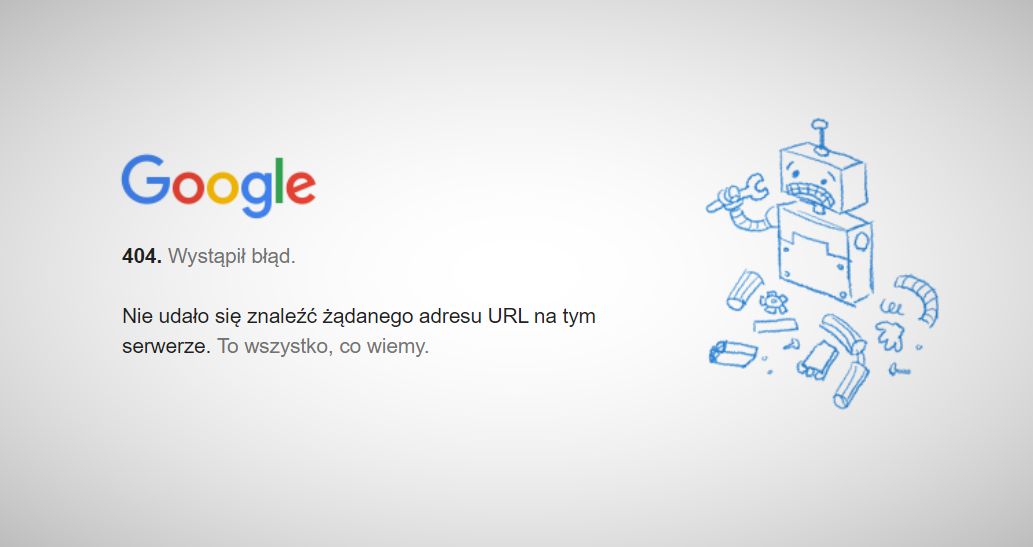Click the robot's antenna
Screen dimensions: 1033x547
[820, 136]
